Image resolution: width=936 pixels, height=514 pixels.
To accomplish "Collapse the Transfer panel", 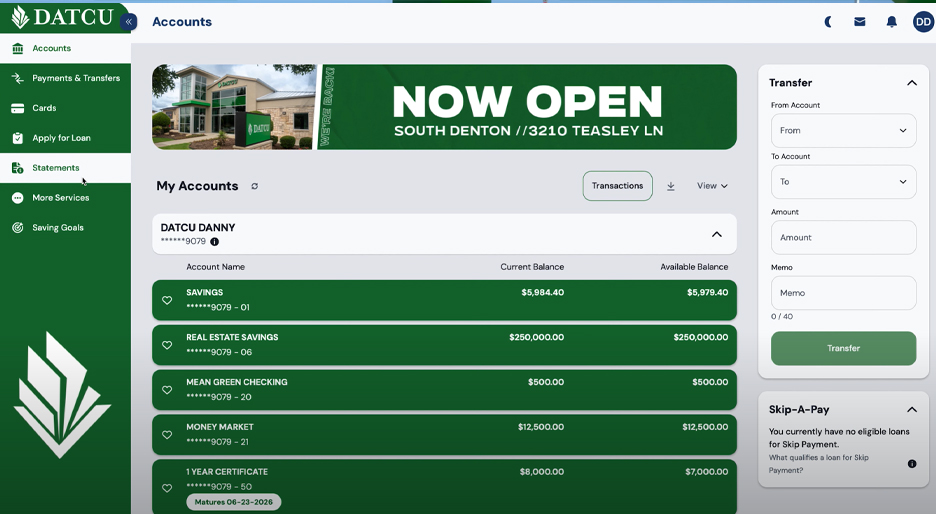I will point(912,83).
